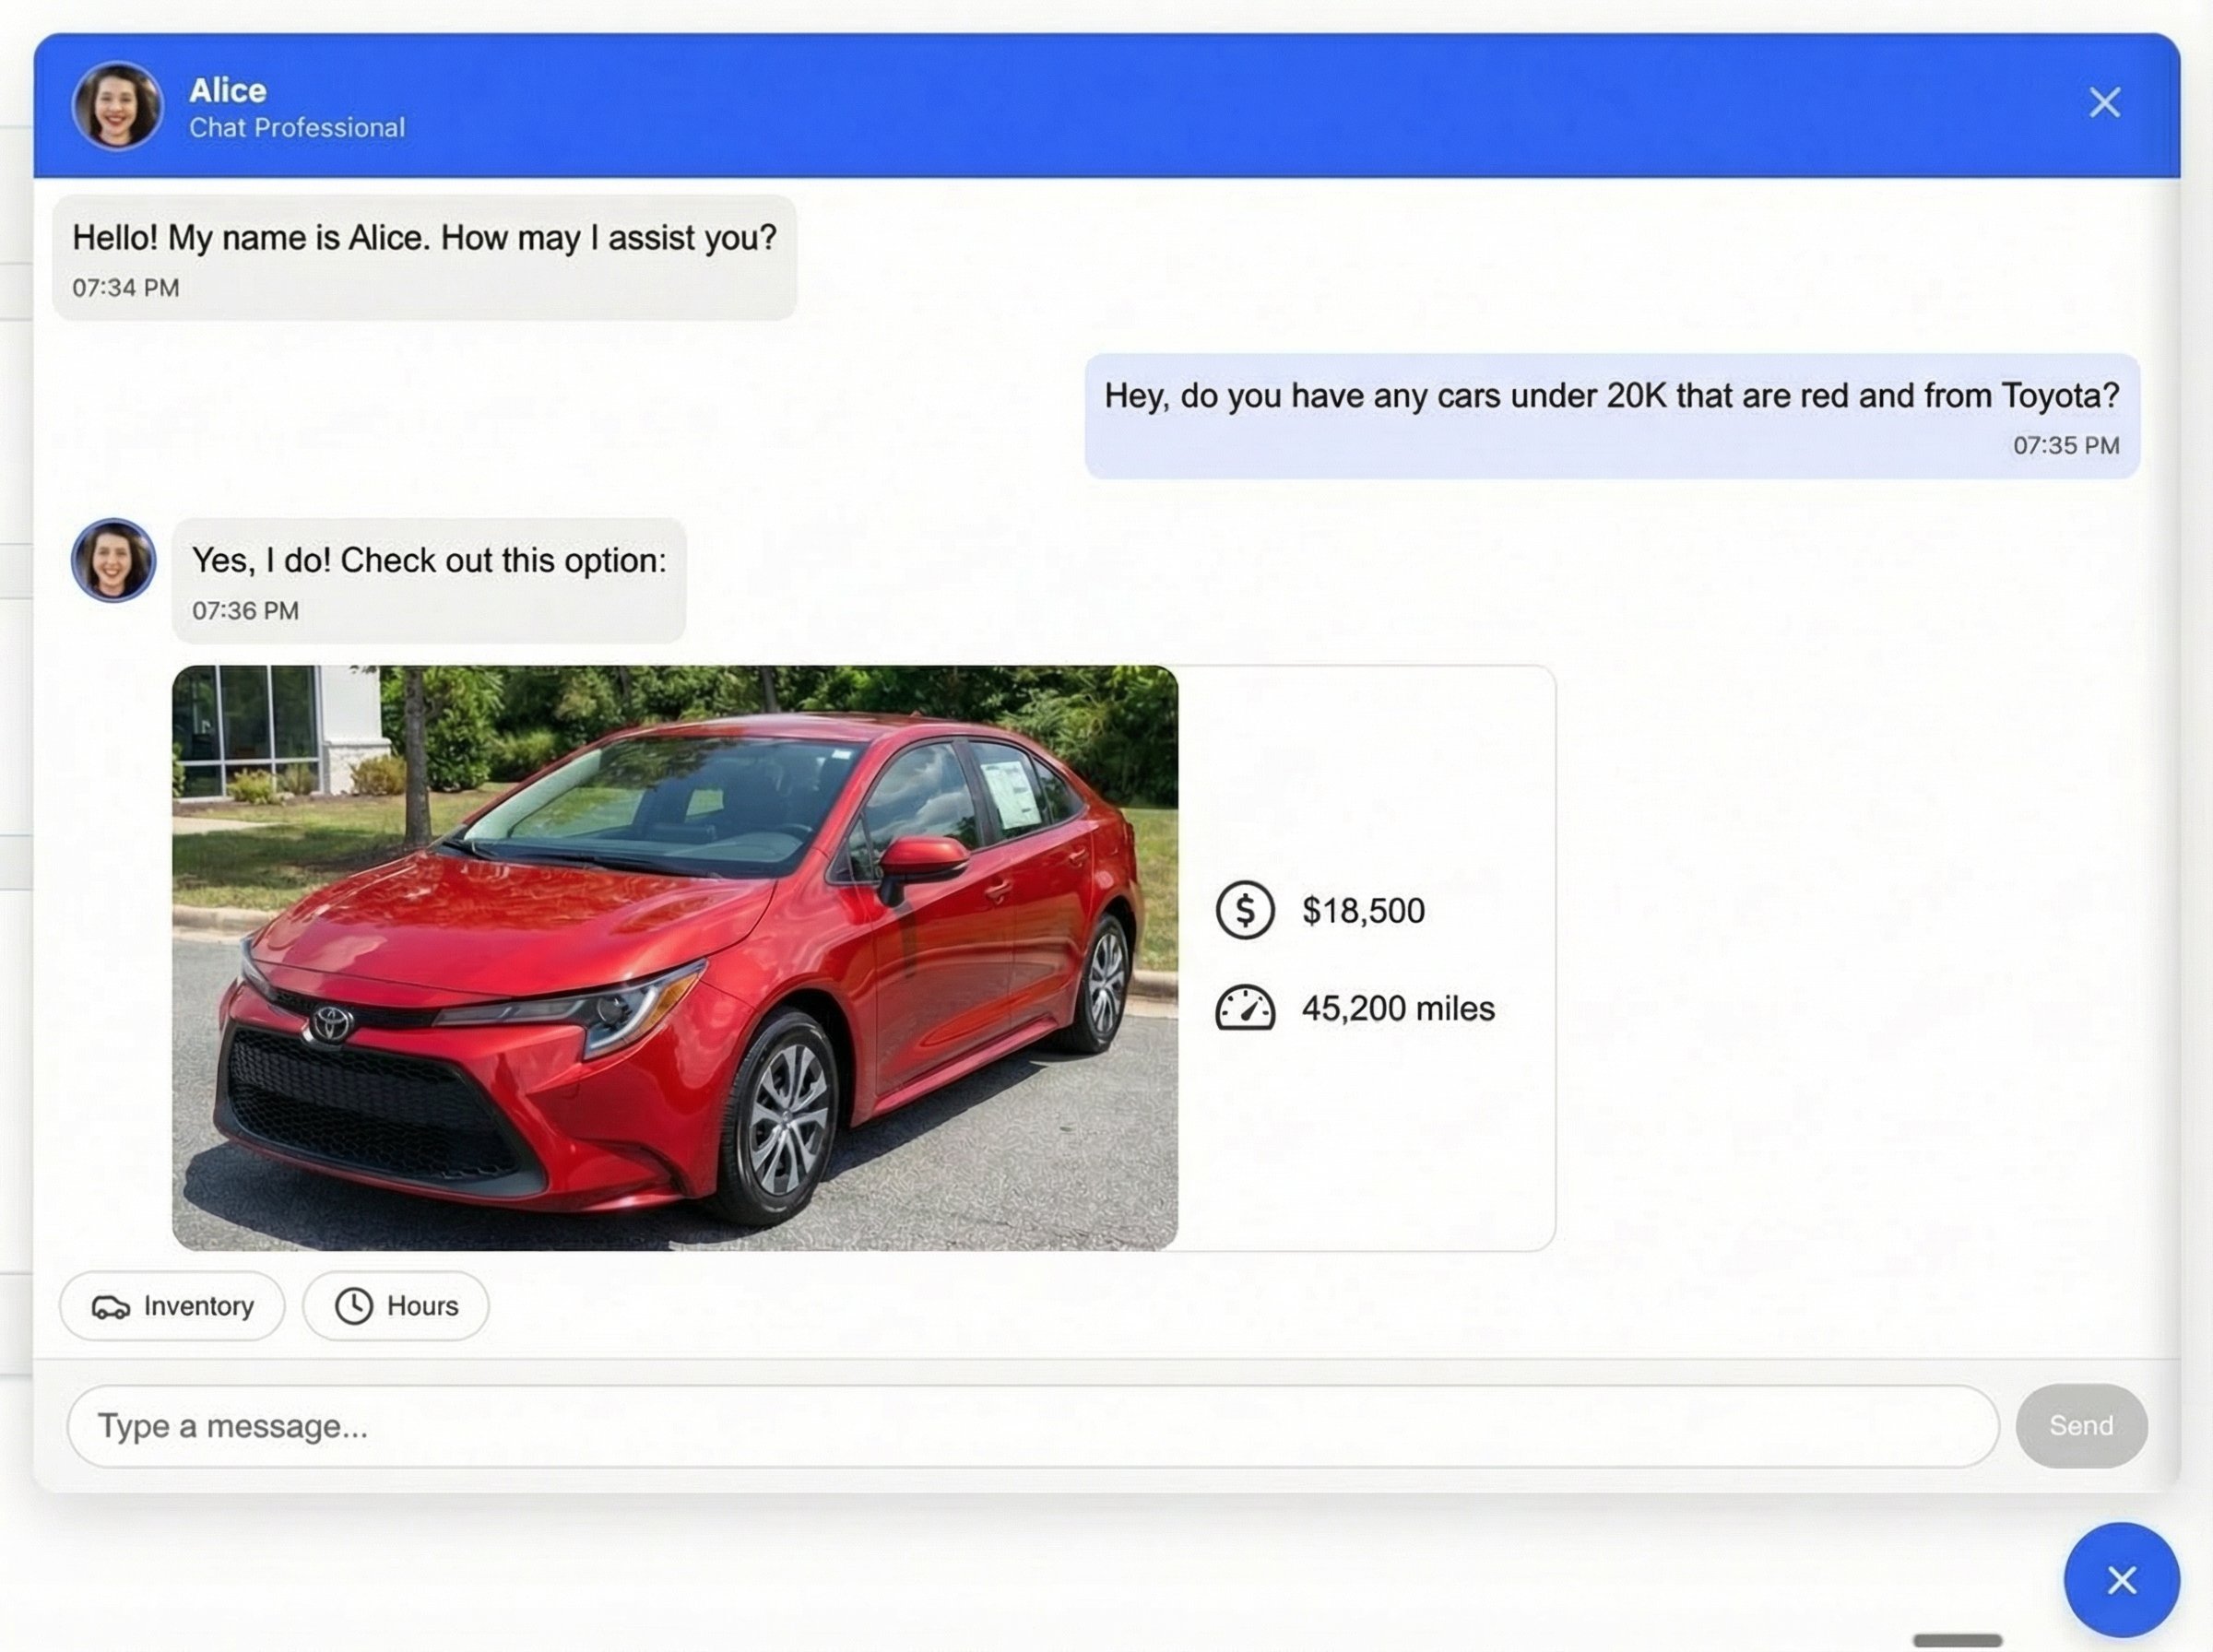Click the speedometer mileage icon
2213x1652 pixels.
(1244, 1008)
